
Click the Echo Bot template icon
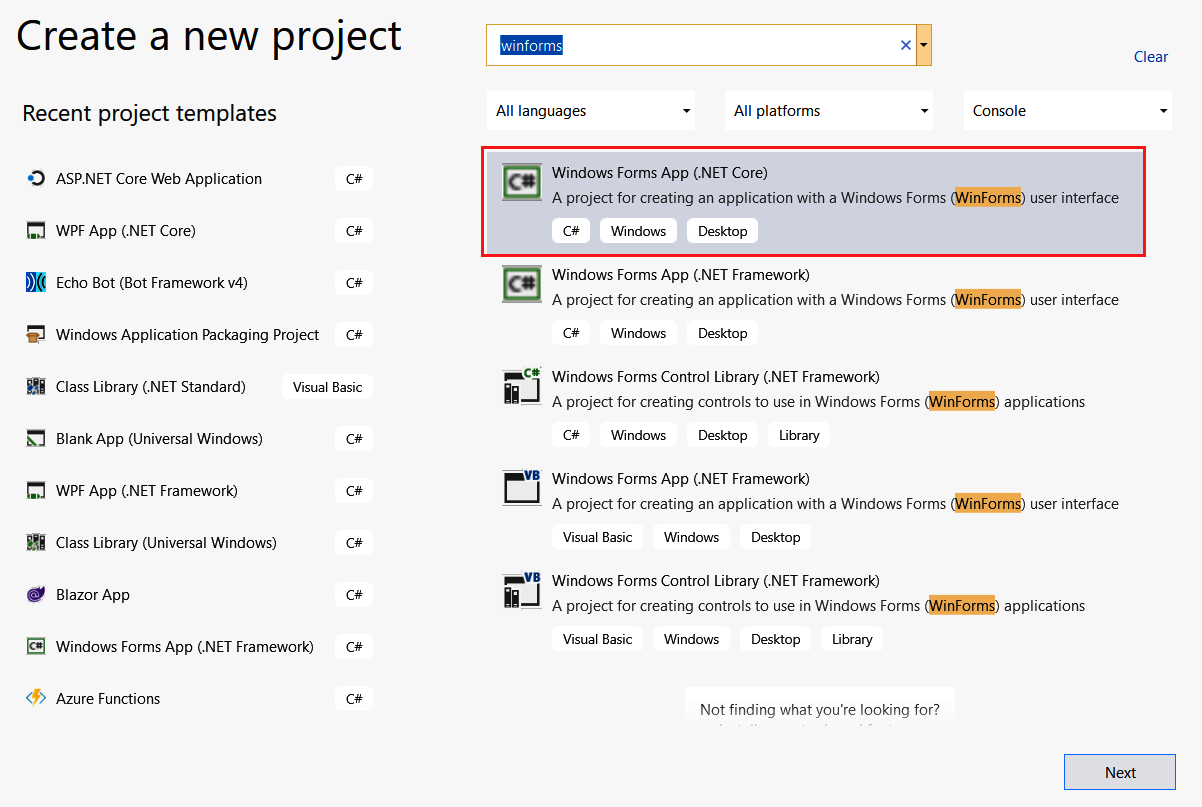coord(36,283)
